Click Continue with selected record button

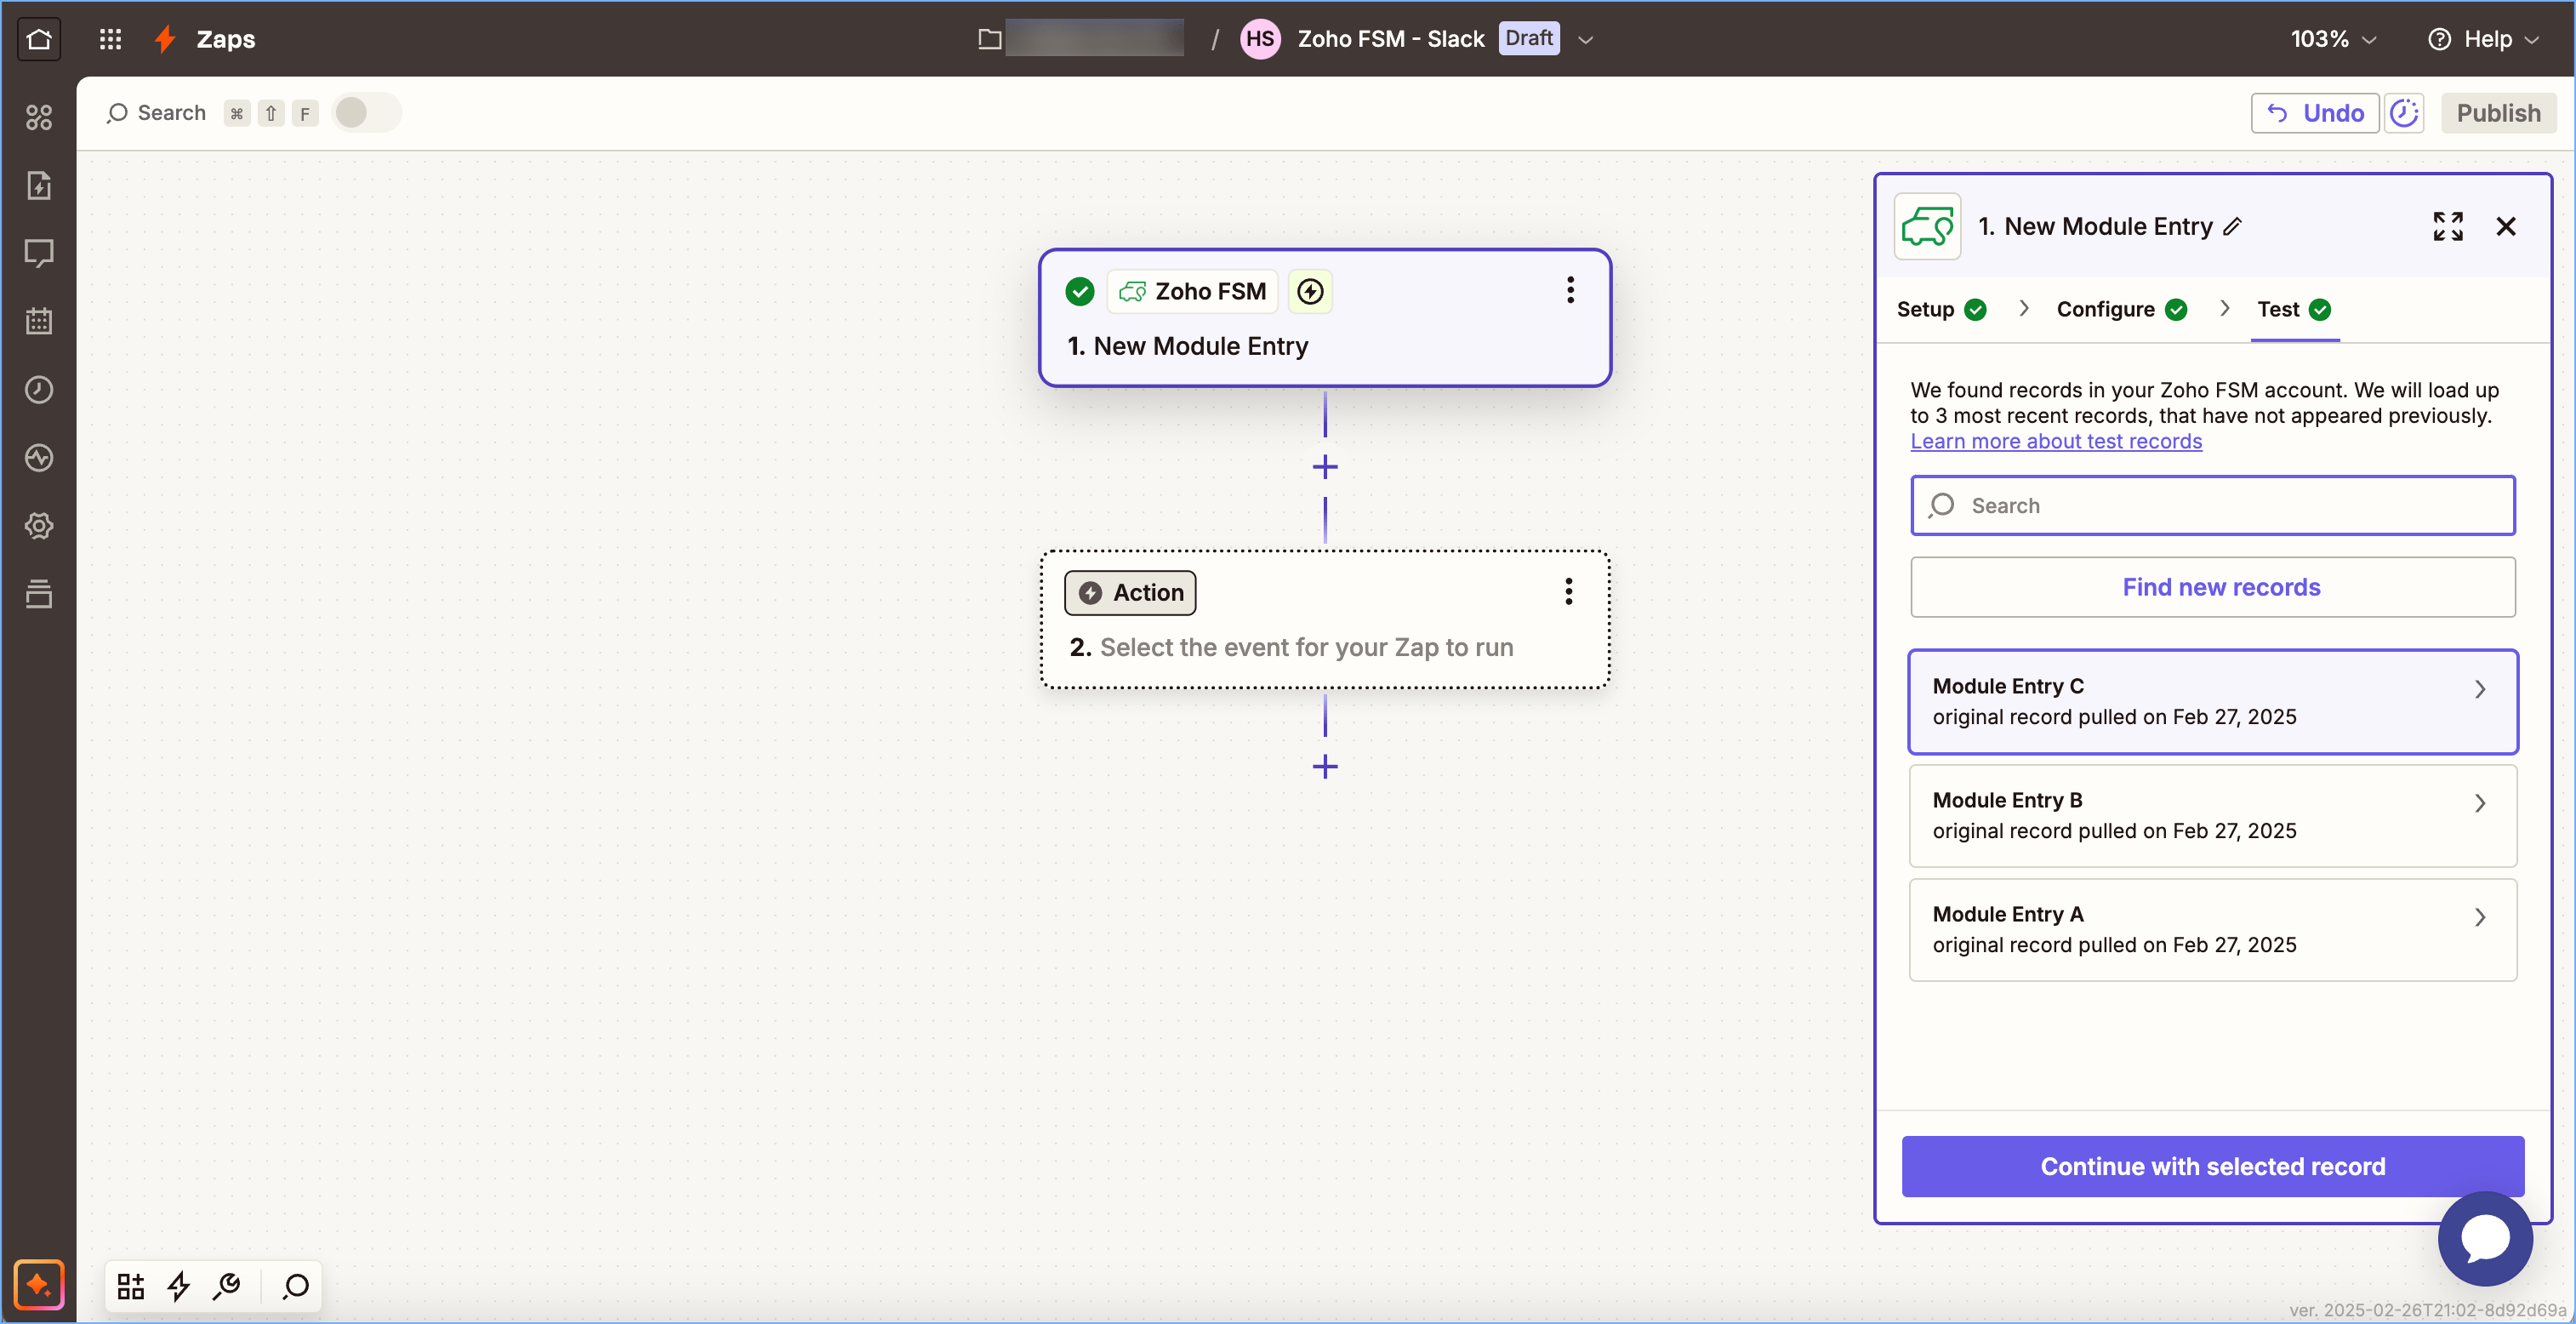2212,1166
